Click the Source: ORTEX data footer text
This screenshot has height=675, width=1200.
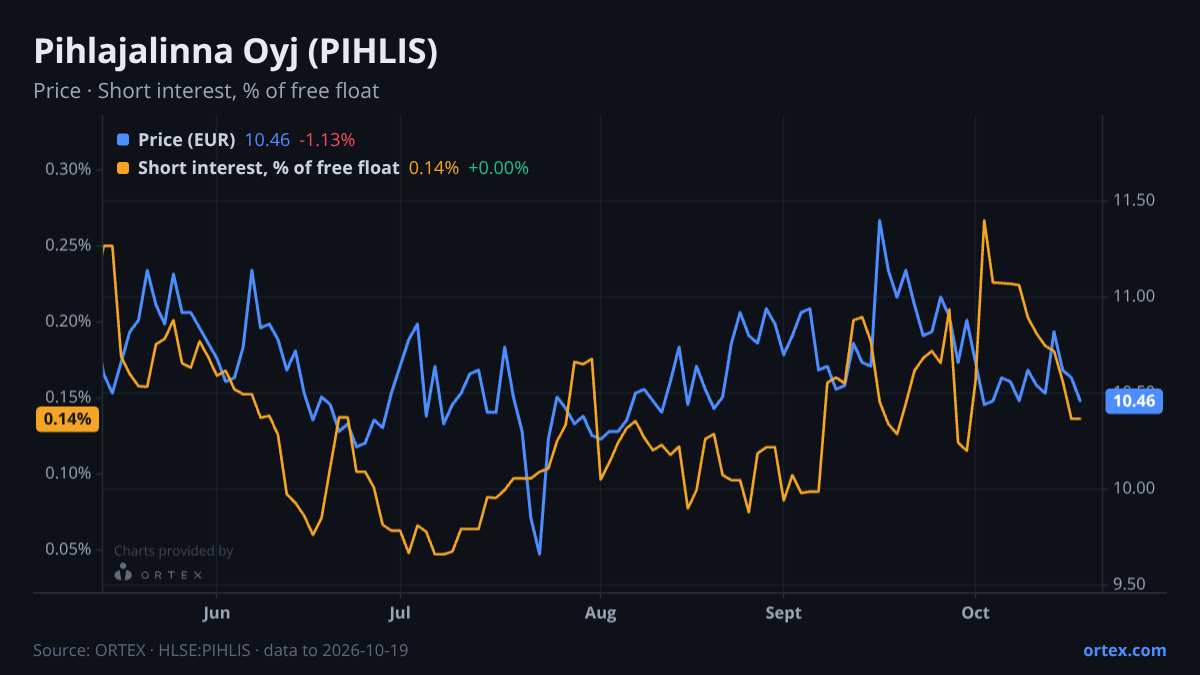click(220, 650)
